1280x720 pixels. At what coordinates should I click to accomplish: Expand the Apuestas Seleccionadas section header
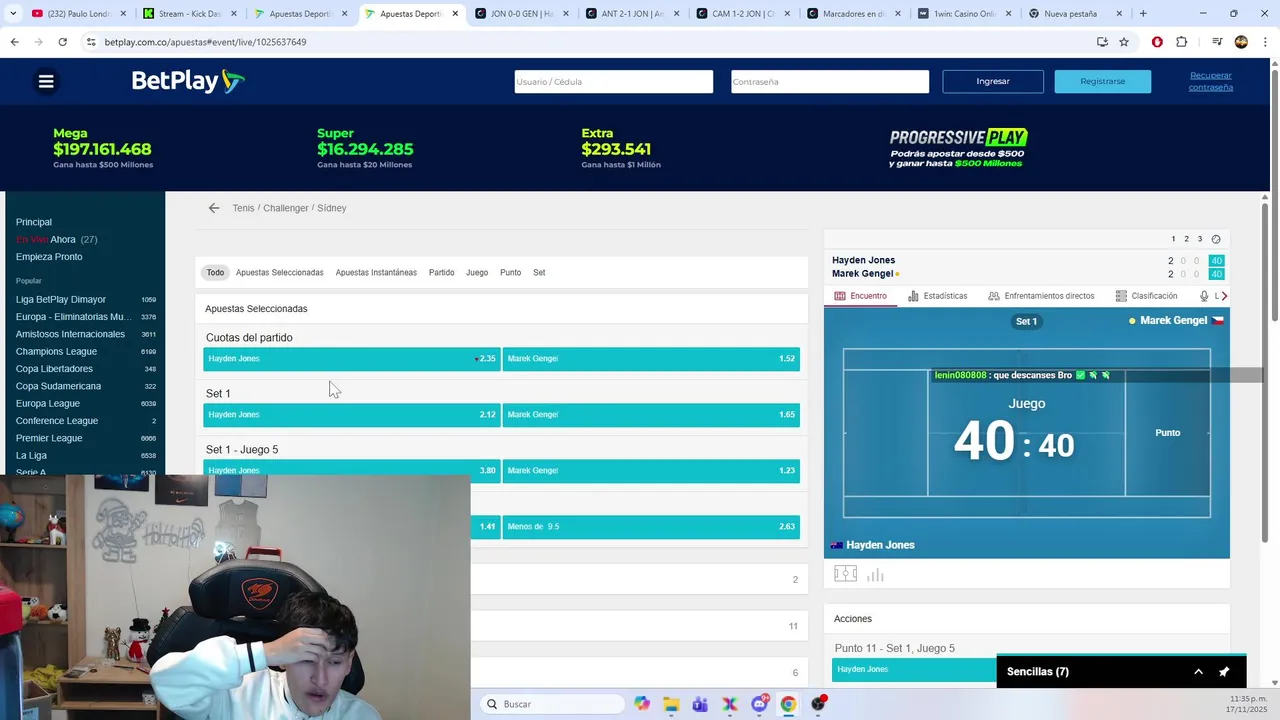501,309
